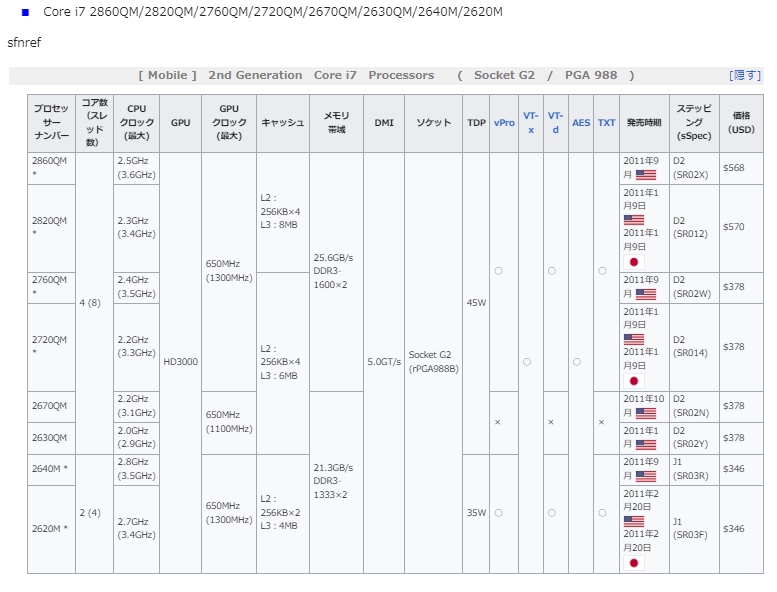The width and height of the screenshot is (777, 592).
Task: Click US flag in 2860QM release row
Action: point(646,175)
